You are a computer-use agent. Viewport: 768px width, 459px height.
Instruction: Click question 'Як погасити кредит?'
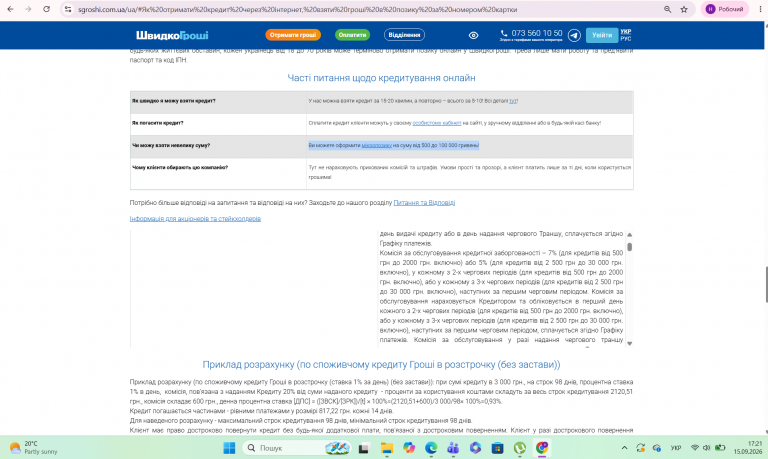coord(157,123)
